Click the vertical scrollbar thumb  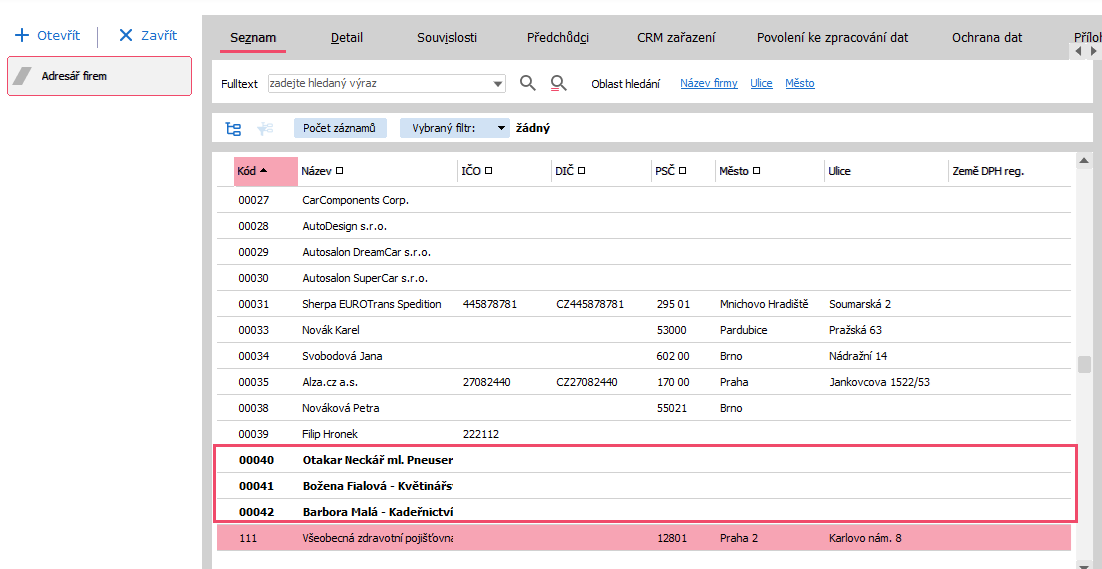click(1083, 364)
